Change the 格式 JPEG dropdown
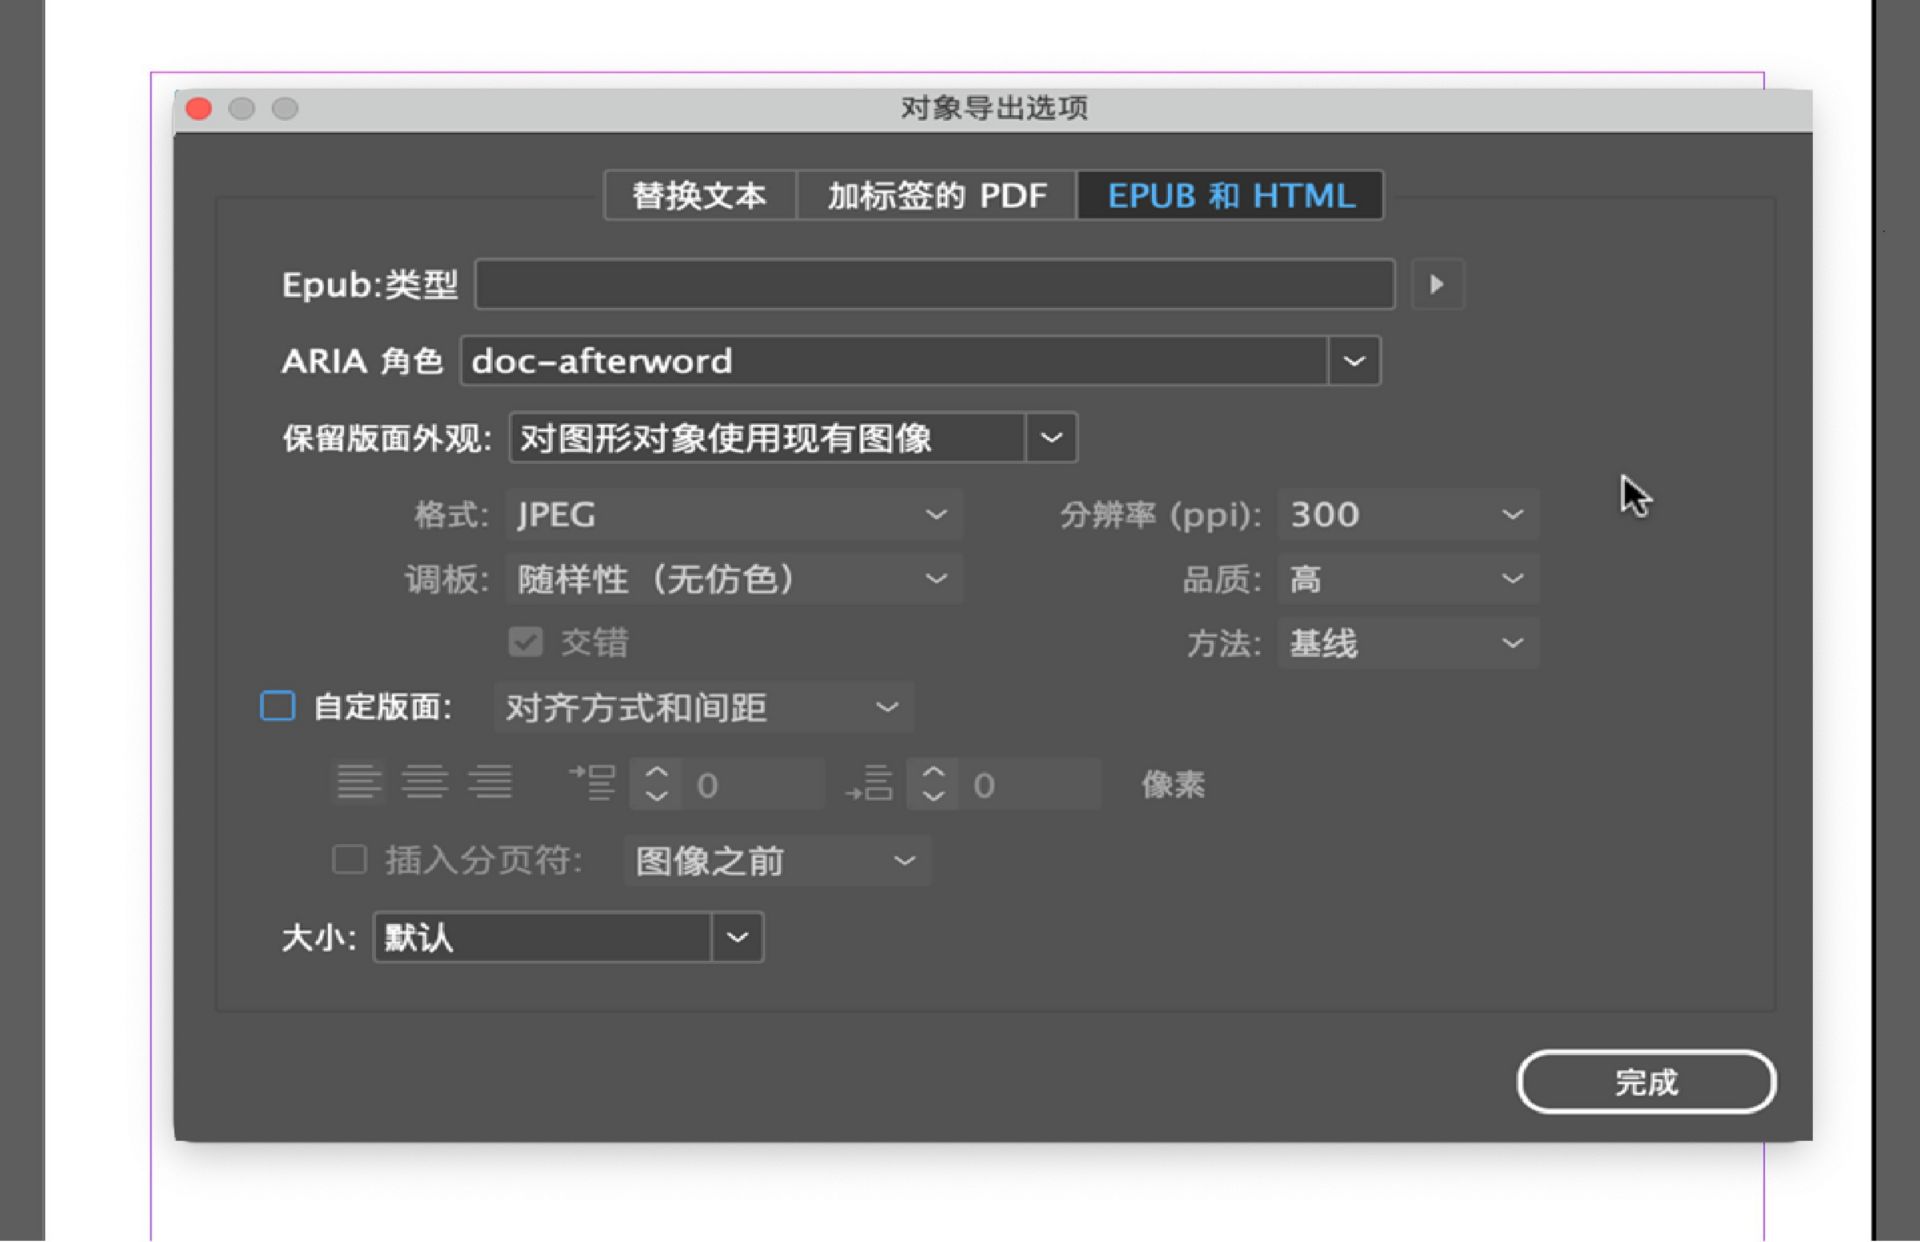1920x1242 pixels. tap(934, 514)
